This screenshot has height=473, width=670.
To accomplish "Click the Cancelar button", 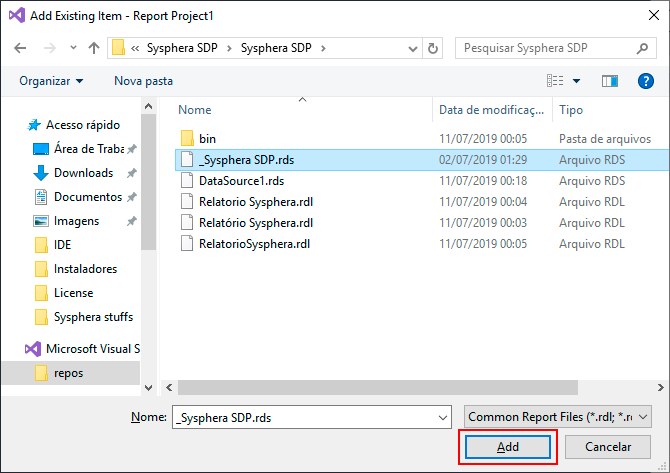I will click(608, 447).
